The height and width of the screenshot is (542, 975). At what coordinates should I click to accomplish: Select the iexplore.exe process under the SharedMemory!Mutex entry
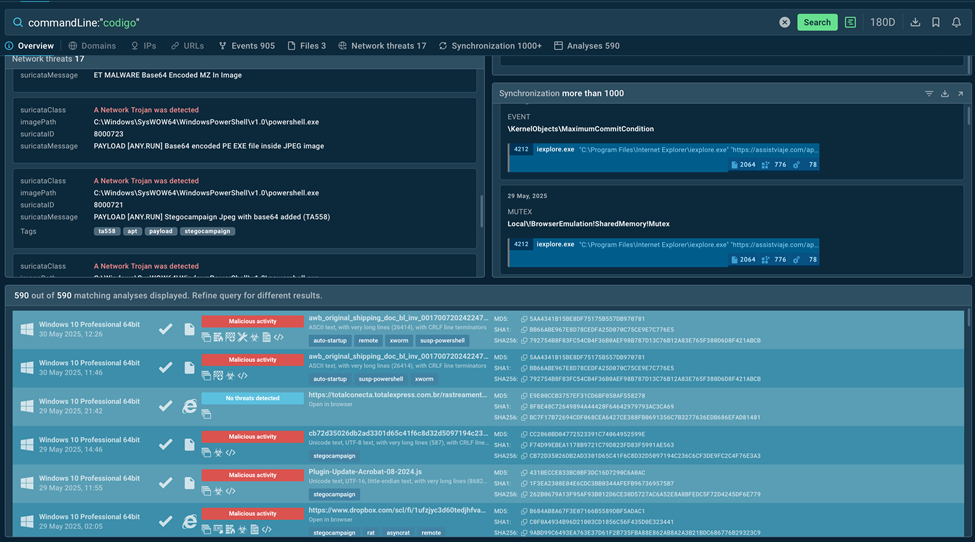(663, 252)
